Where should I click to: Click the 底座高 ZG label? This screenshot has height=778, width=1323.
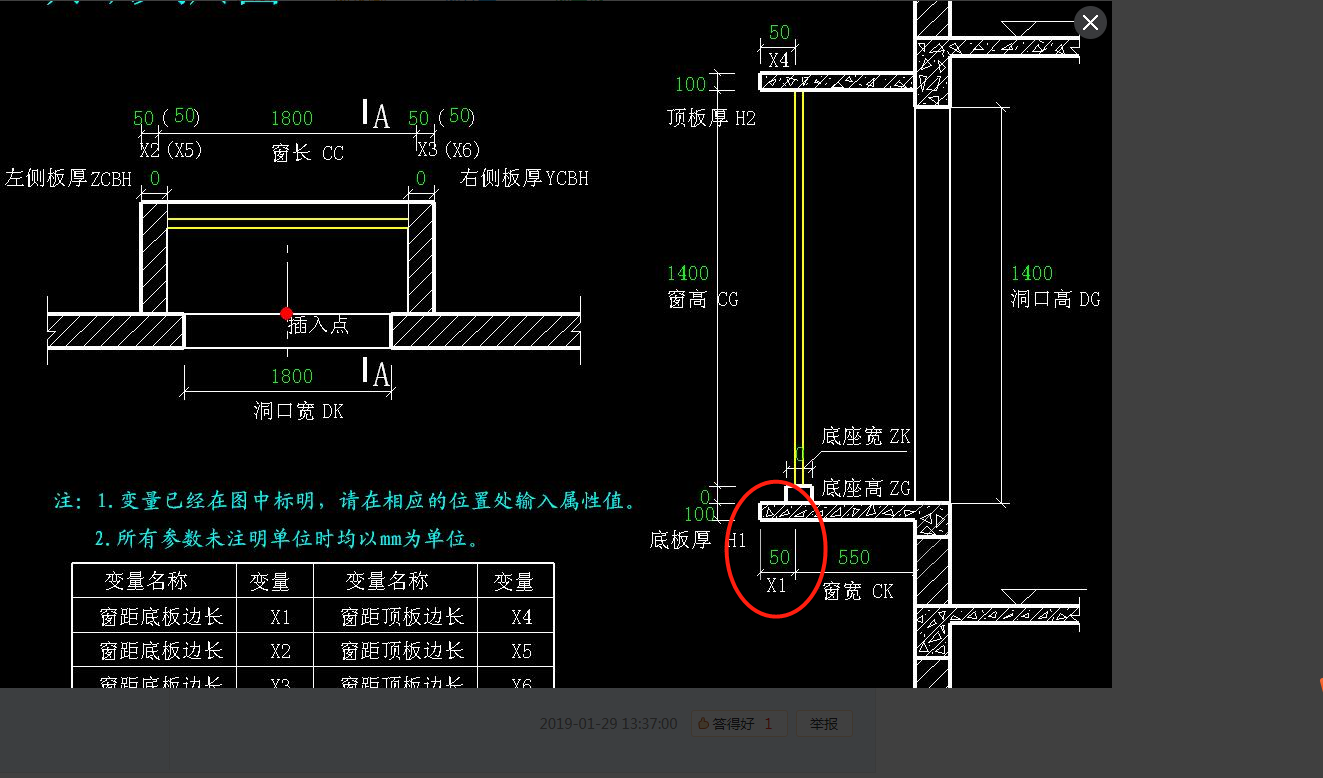point(866,488)
